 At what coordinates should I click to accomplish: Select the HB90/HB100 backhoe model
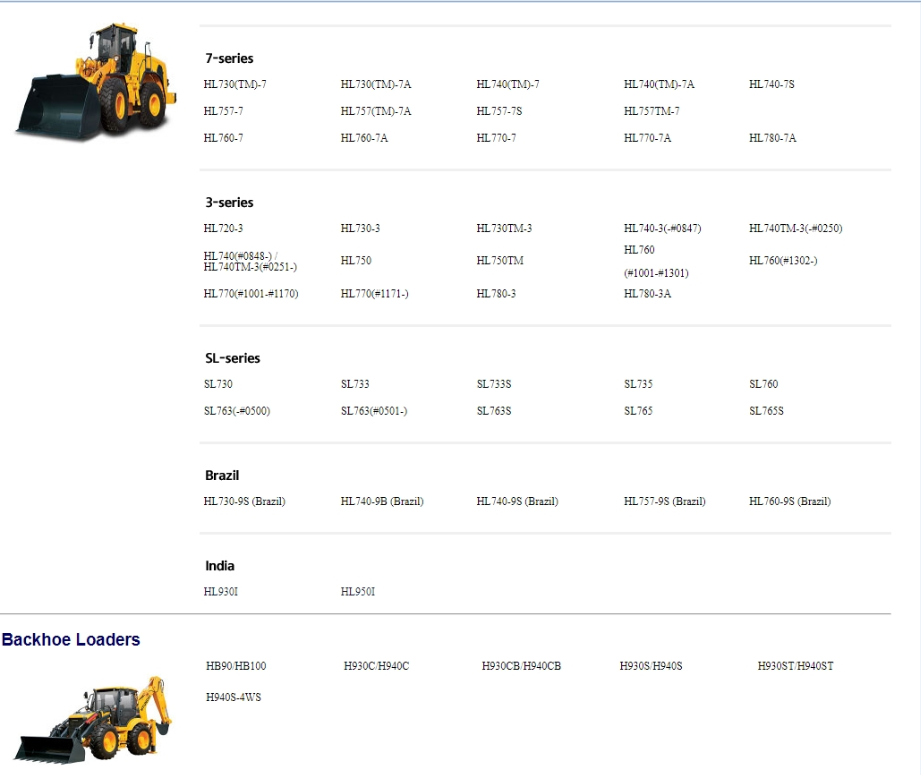click(238, 663)
